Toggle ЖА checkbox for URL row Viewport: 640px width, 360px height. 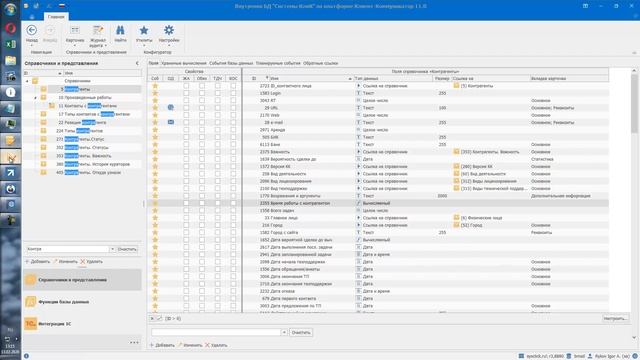(186, 108)
